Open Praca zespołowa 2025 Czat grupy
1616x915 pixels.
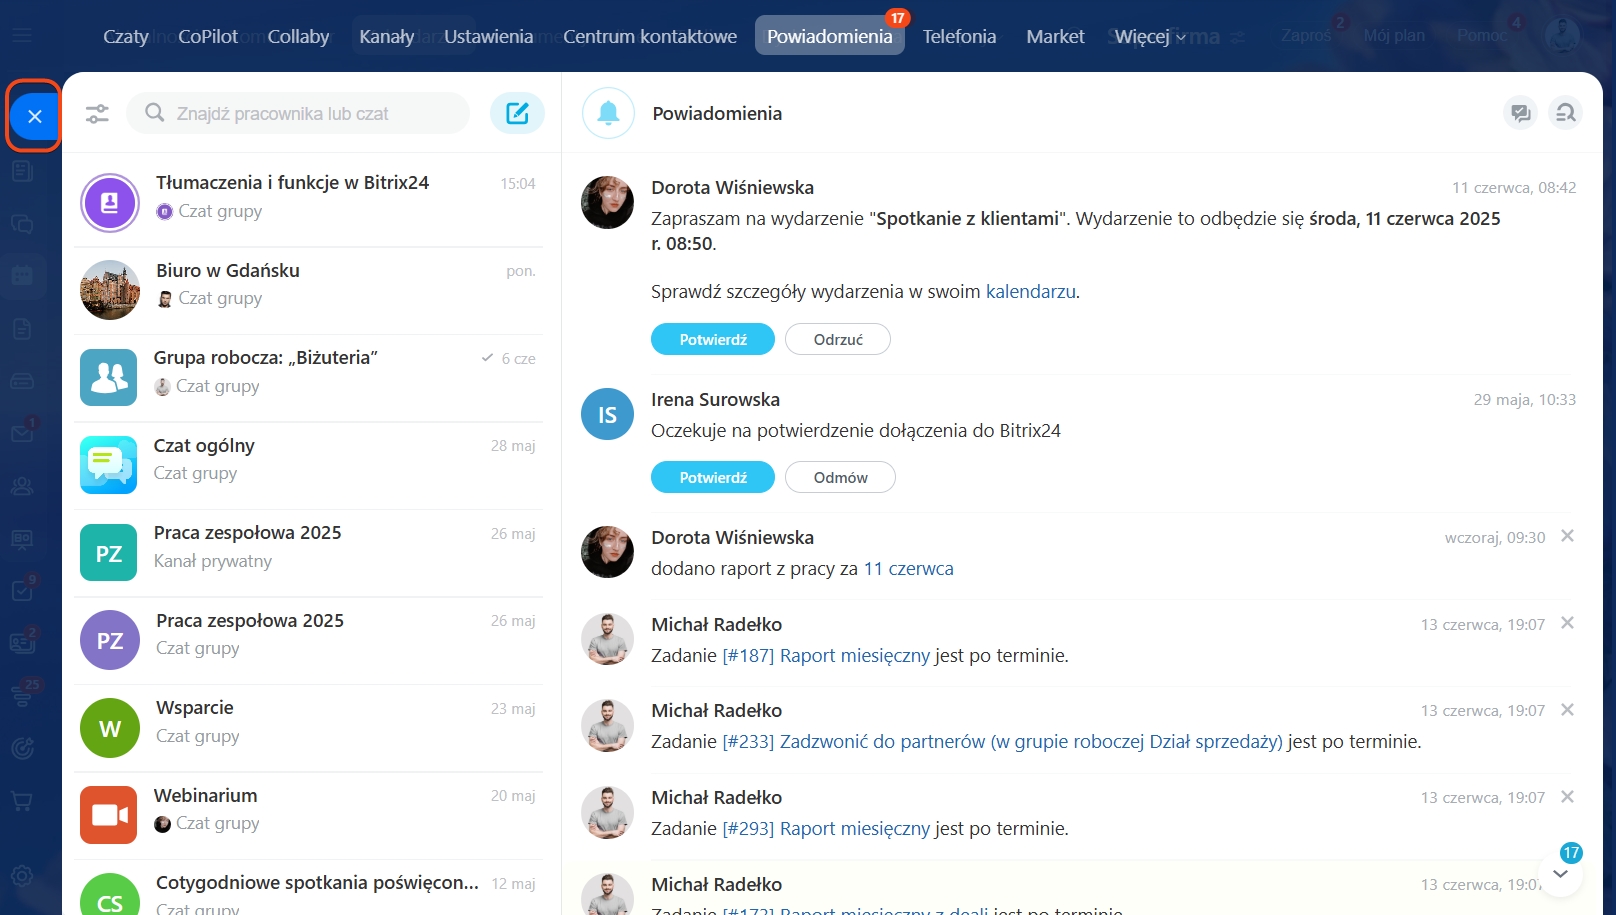[x=309, y=640]
